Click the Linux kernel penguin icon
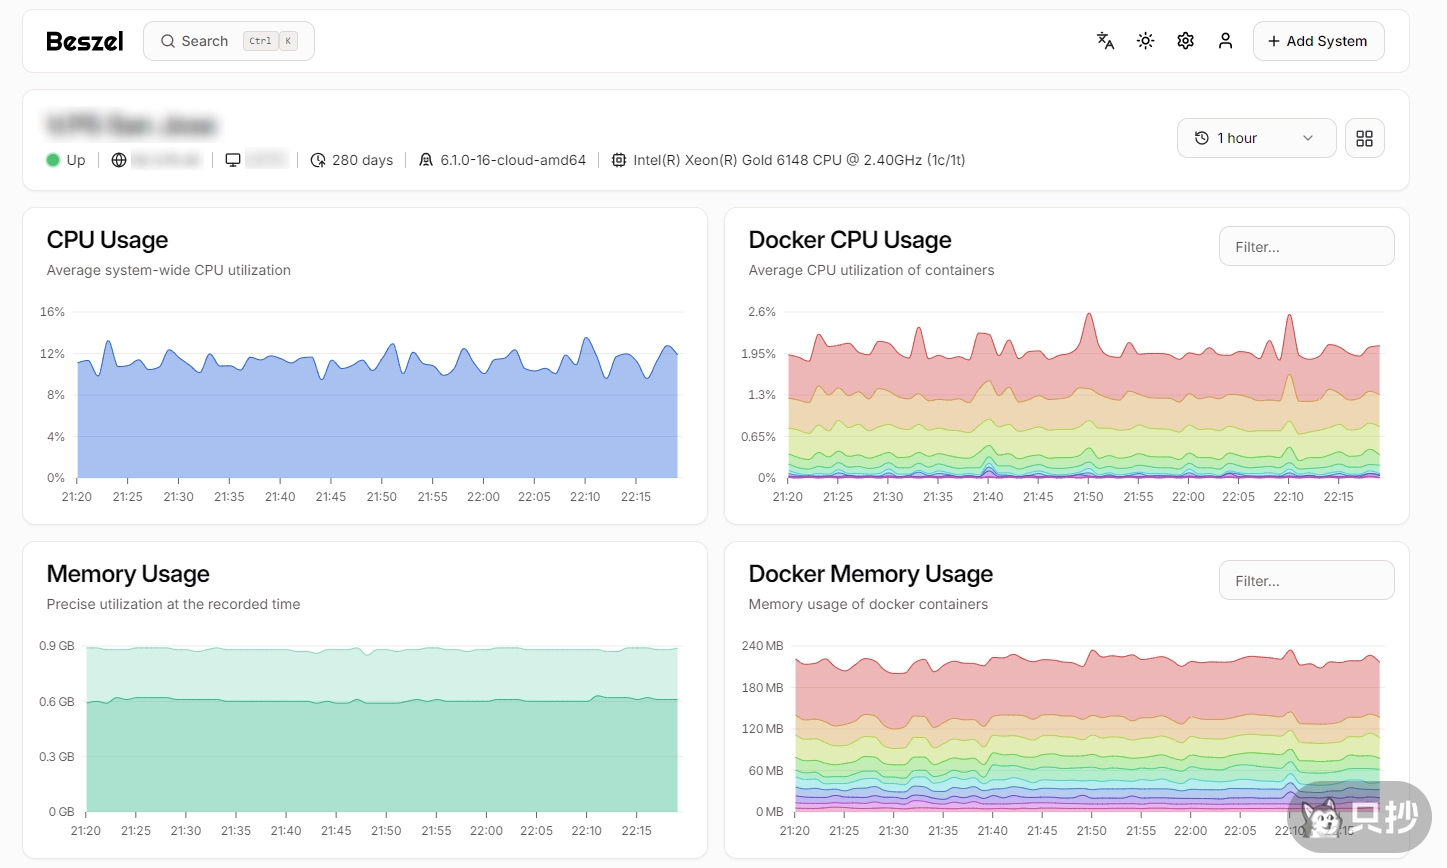The image size is (1447, 868). point(426,160)
